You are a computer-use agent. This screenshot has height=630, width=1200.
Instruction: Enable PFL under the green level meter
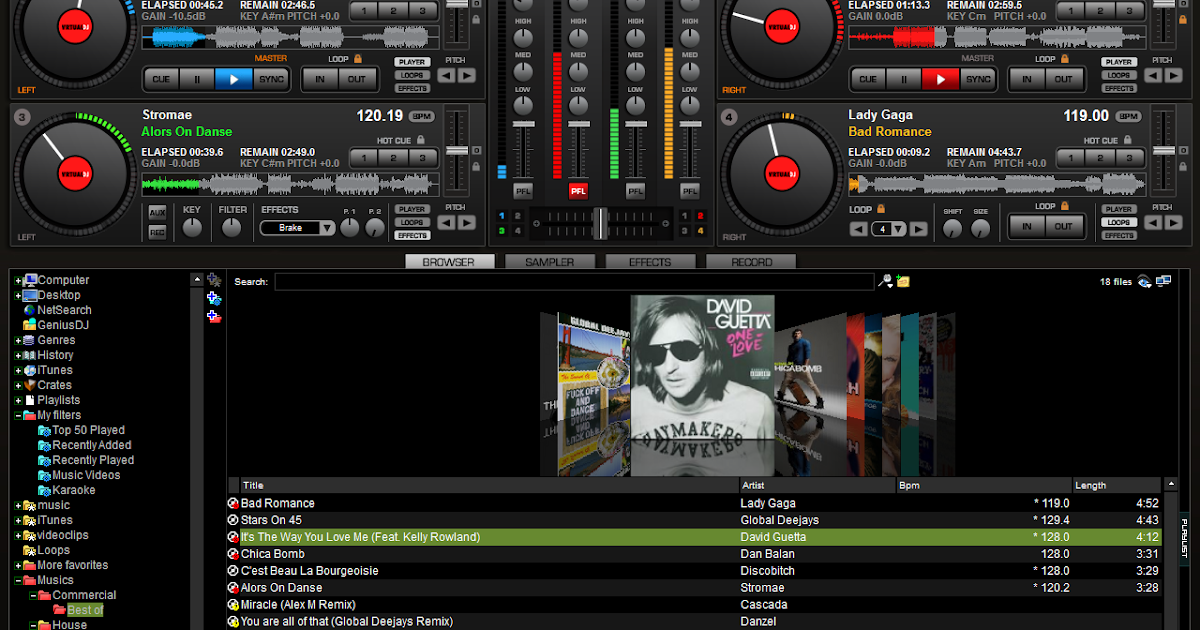tap(635, 190)
